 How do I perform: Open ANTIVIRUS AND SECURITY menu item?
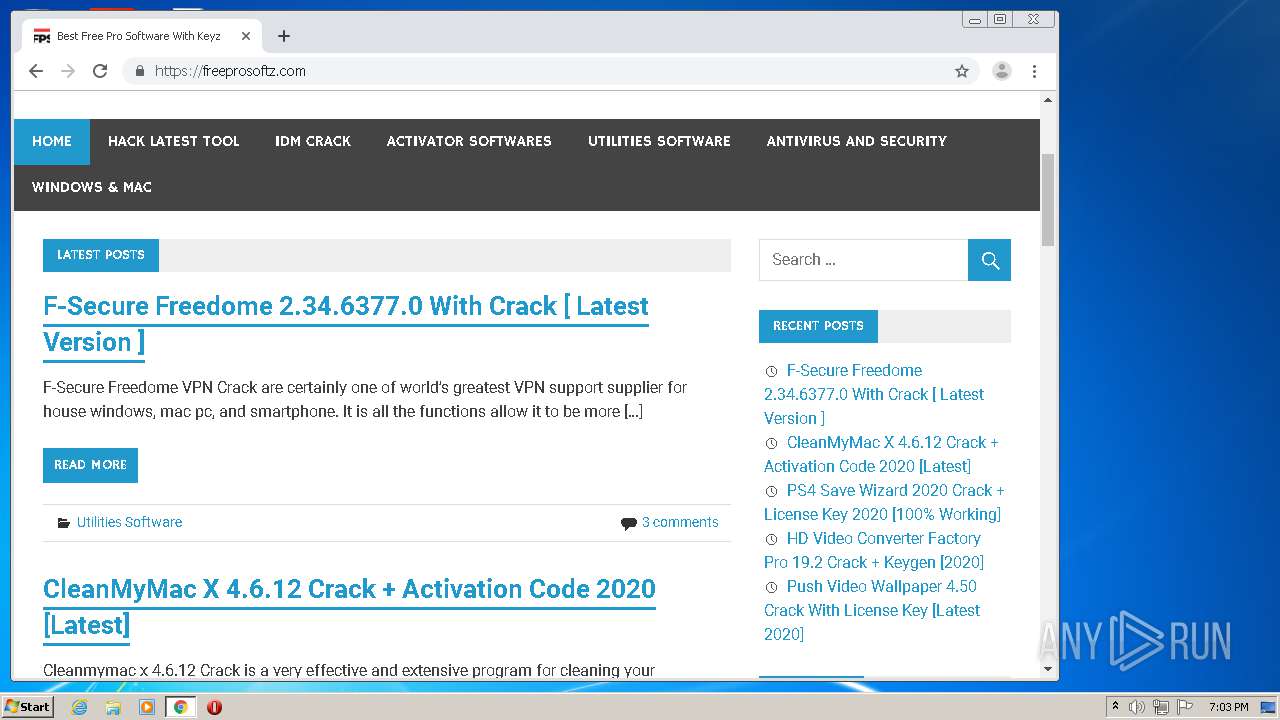[857, 141]
